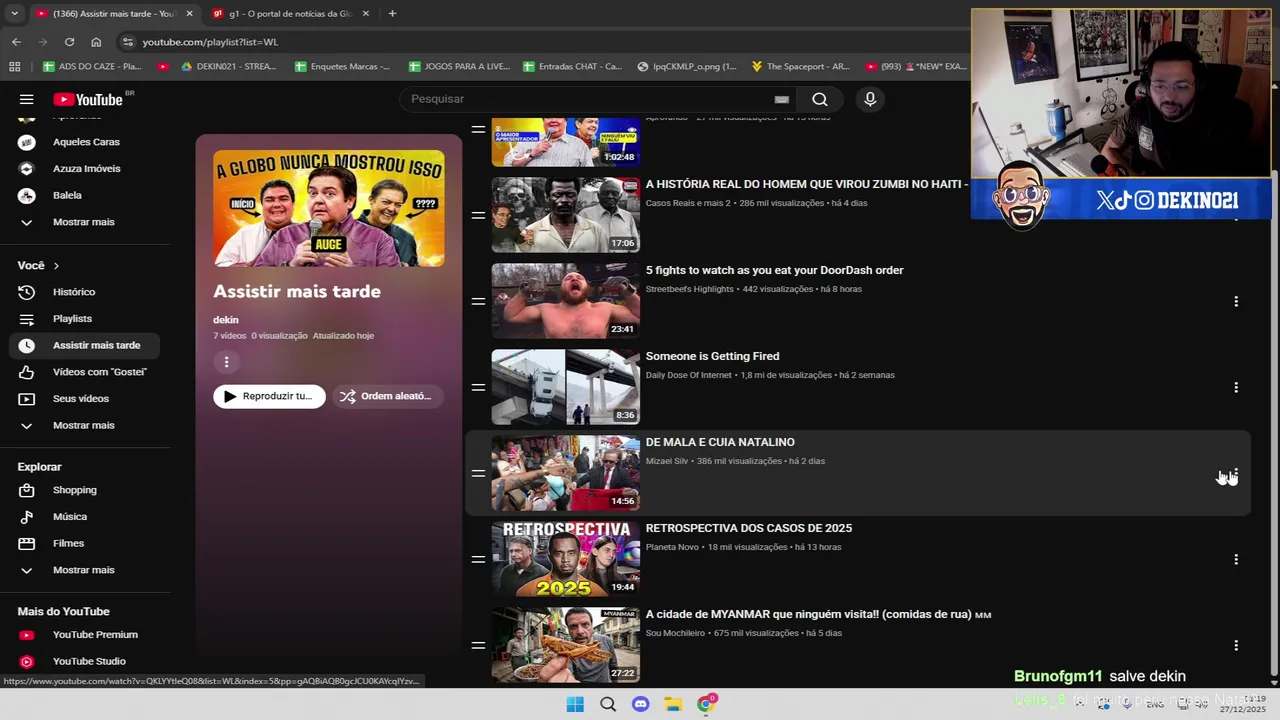Visit Streetbeefs Highlights channel link
The image size is (1280, 720).
click(x=690, y=289)
